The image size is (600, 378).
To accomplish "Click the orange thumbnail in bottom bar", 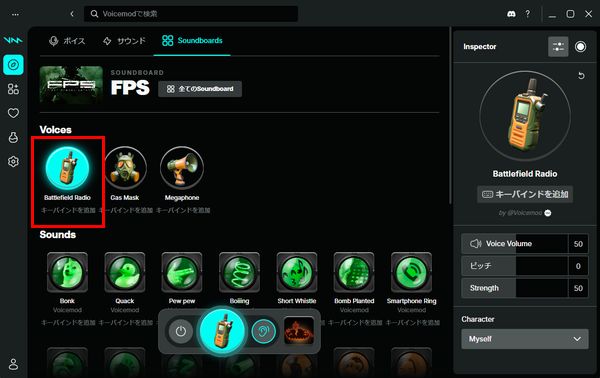I will pyautogui.click(x=299, y=331).
